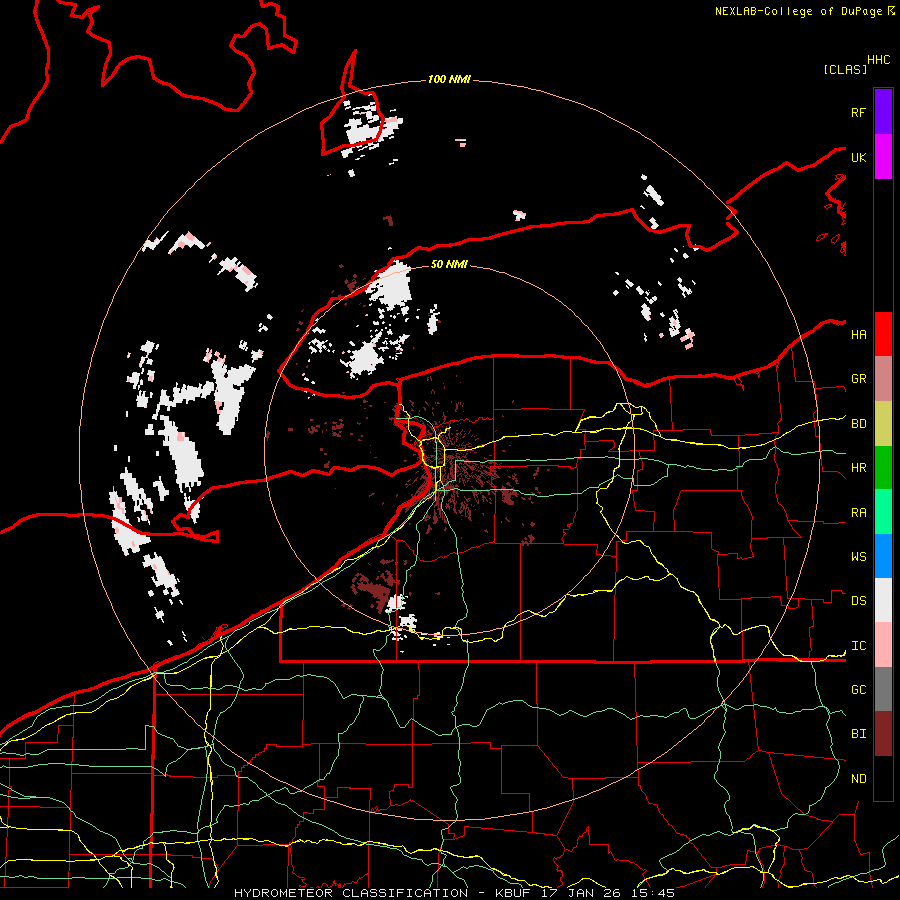The height and width of the screenshot is (900, 900).
Task: Click the WS legend label
Action: tap(858, 557)
